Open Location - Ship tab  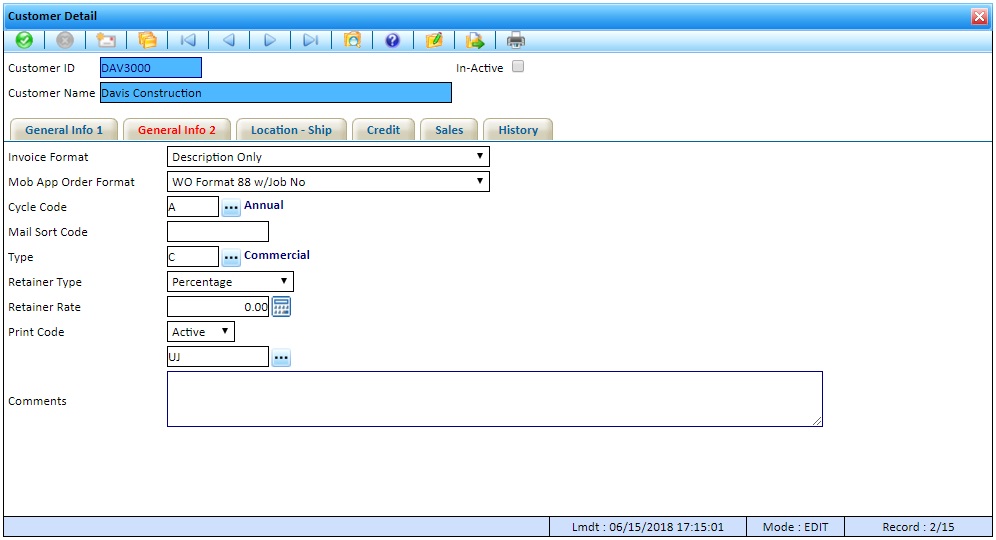pos(292,130)
